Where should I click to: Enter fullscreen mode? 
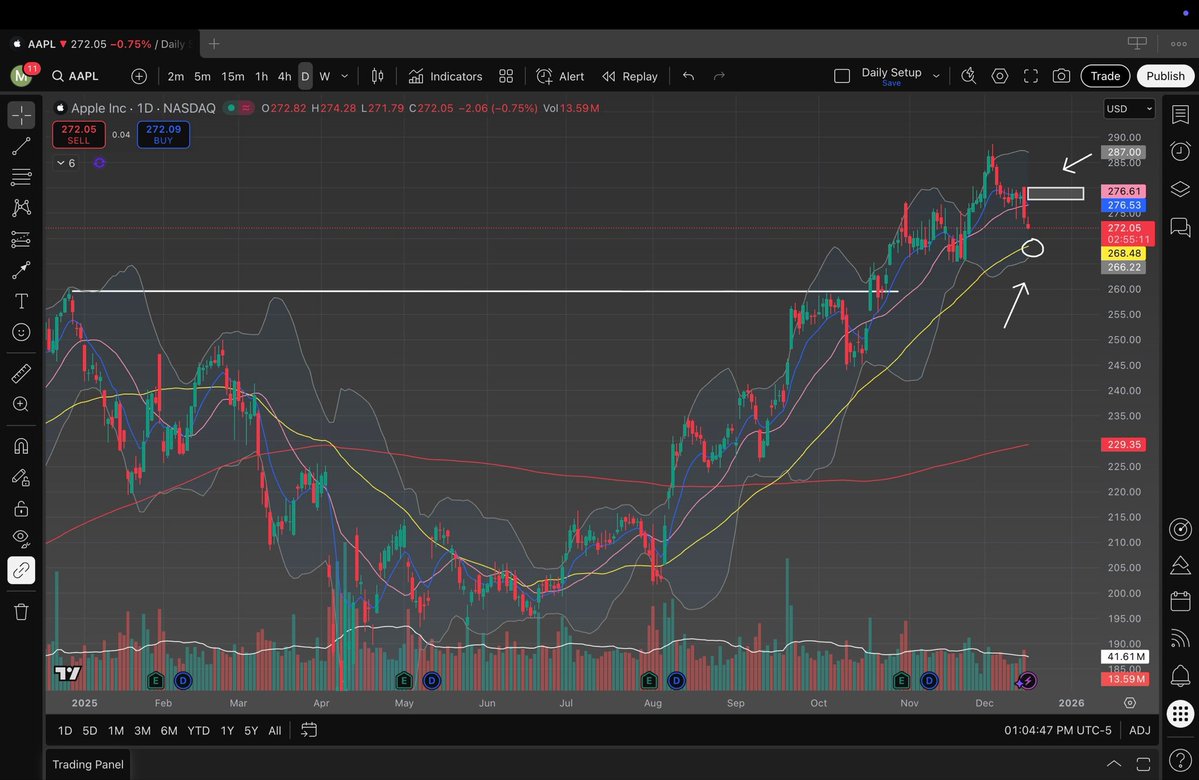coord(1031,76)
